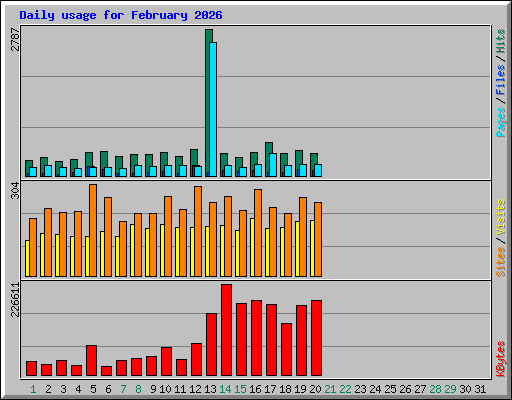Image resolution: width=512 pixels, height=400 pixels.
Task: Click the 'Files' legend label
Action: pos(501,80)
